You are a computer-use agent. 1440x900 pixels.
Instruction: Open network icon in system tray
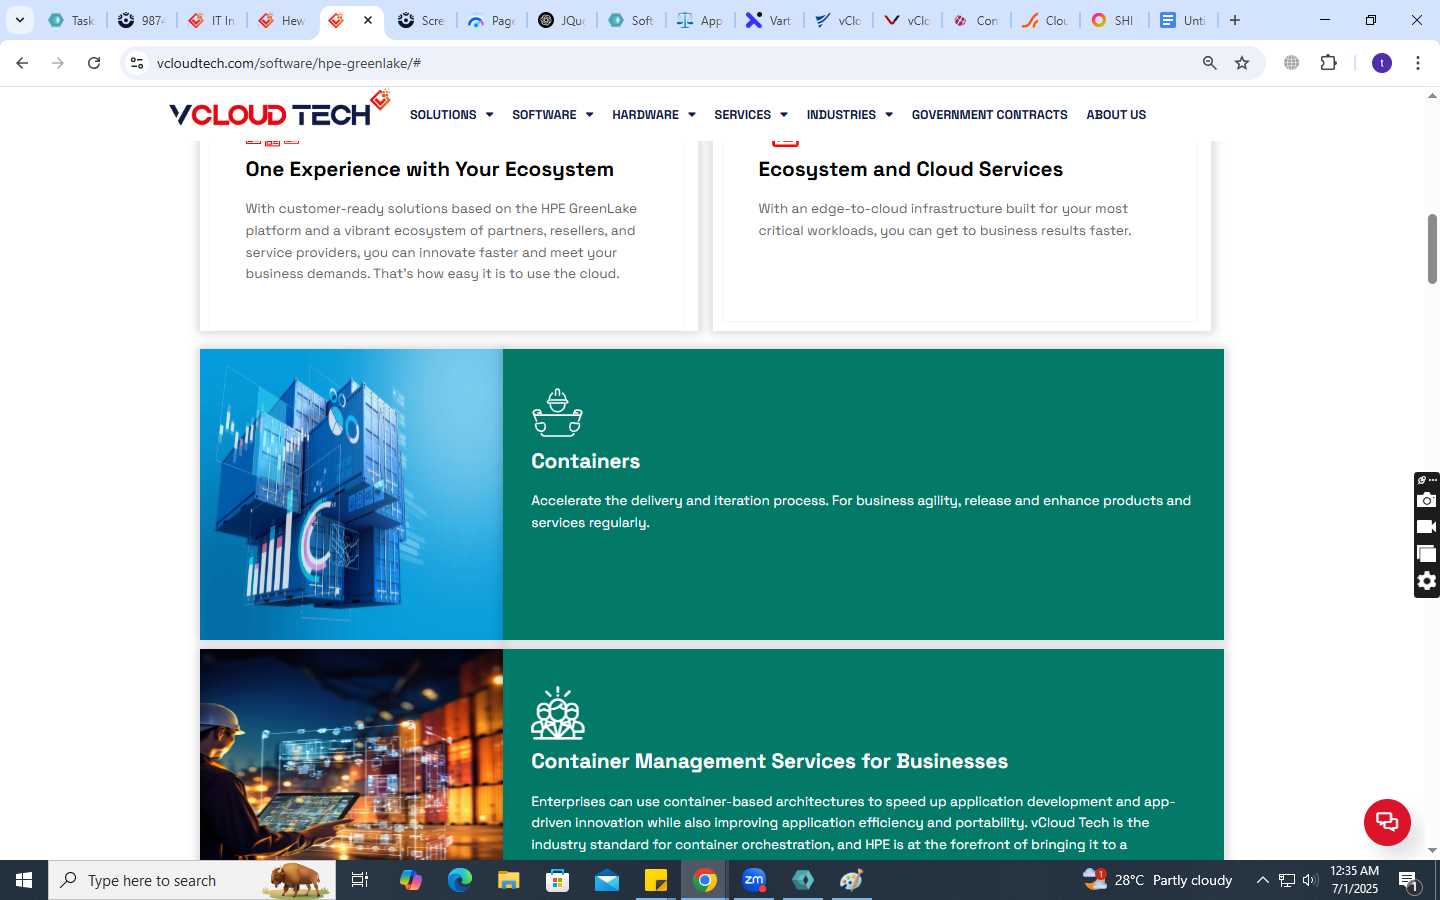click(1287, 880)
